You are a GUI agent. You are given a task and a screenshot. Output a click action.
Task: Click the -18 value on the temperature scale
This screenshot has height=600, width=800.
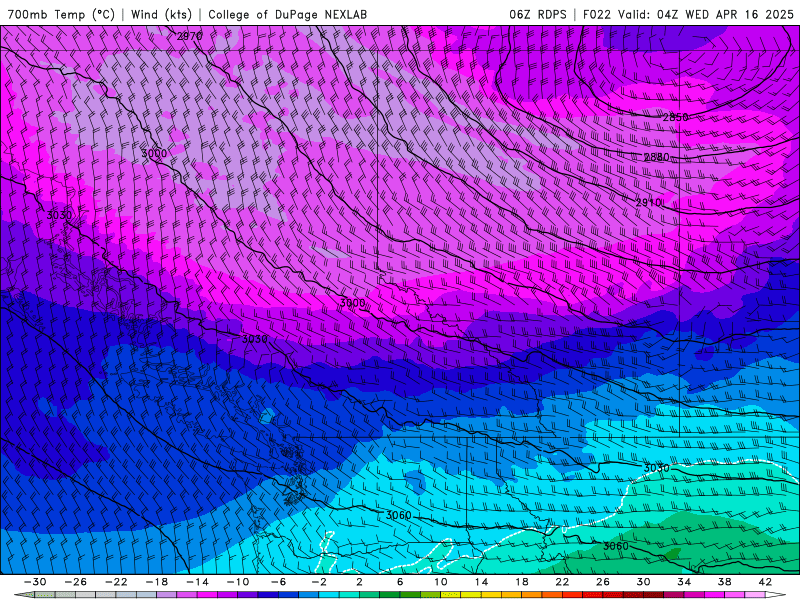point(157,582)
